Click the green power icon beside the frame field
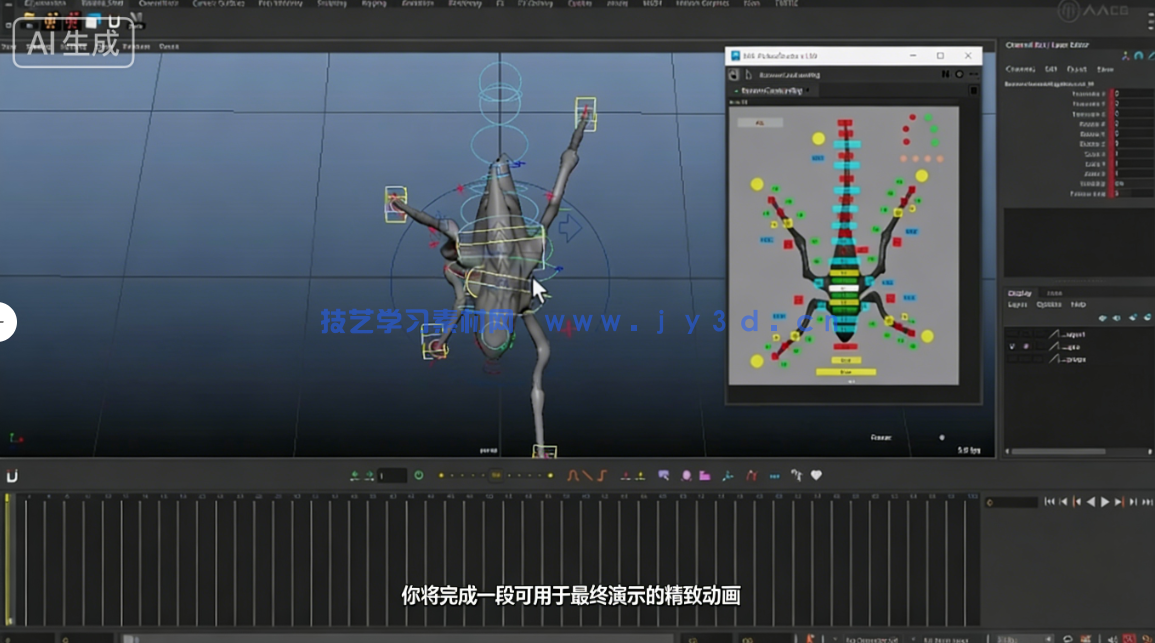Viewport: 1155px width, 643px height. click(419, 476)
